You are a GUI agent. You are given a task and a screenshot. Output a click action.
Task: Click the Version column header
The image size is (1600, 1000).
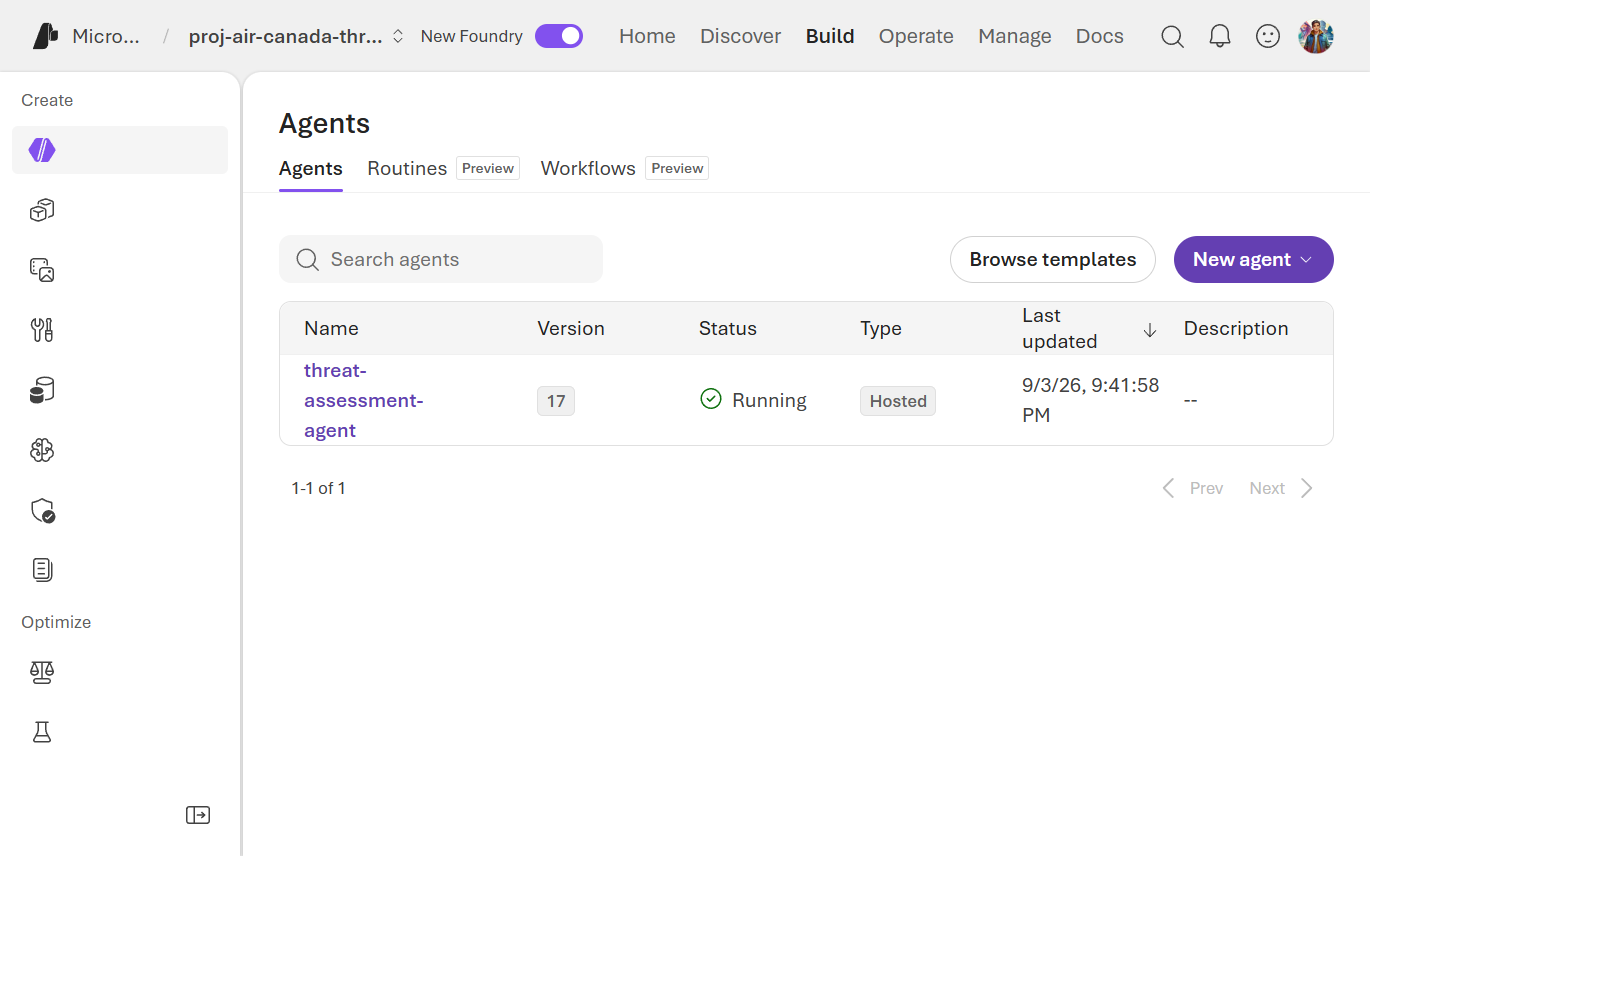[571, 328]
